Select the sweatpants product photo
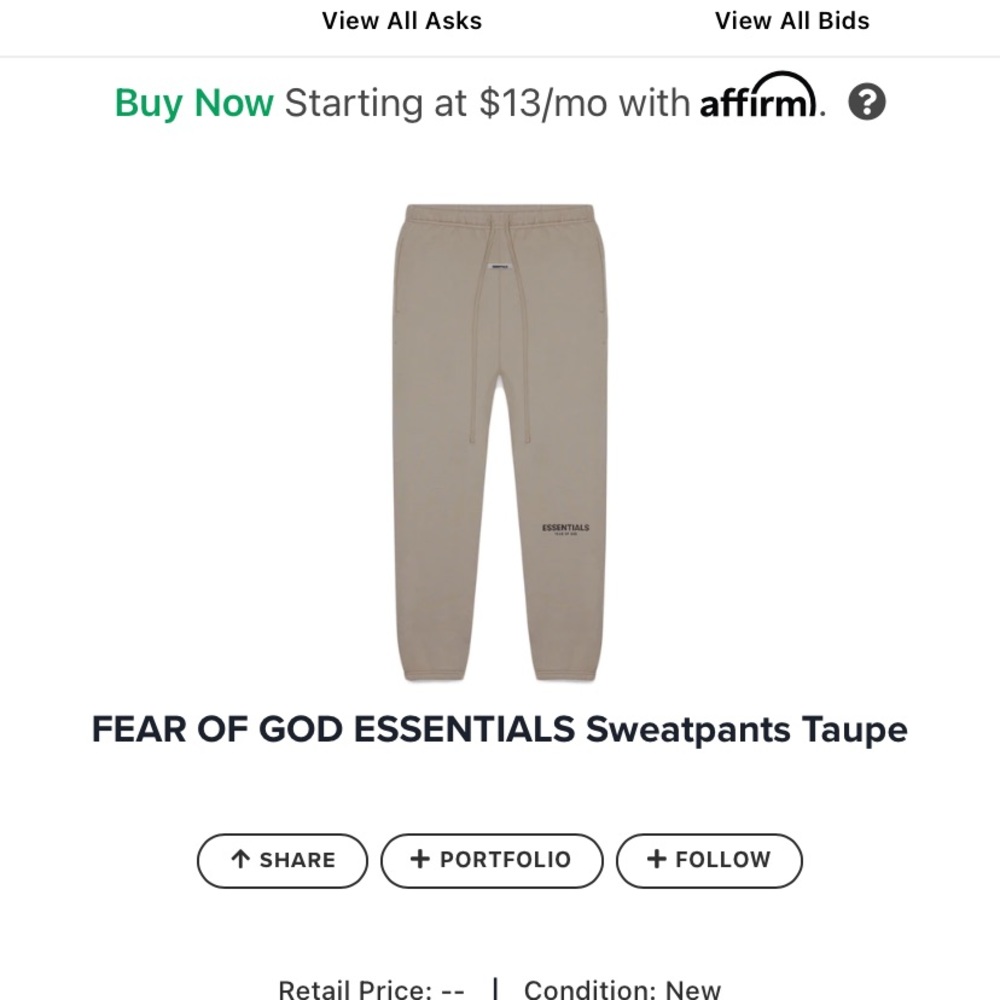The width and height of the screenshot is (1000, 1000). [500, 440]
